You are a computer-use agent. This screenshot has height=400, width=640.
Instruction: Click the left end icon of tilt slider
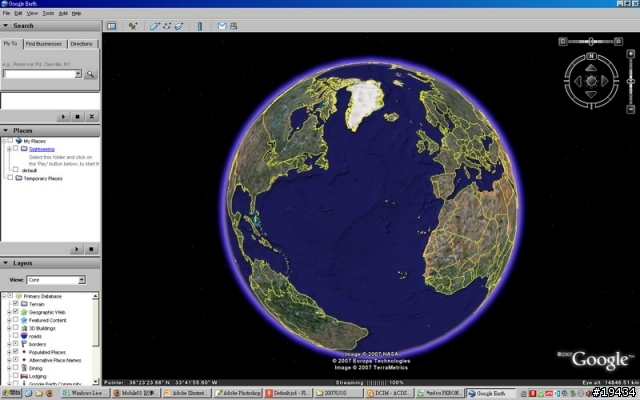(562, 41)
